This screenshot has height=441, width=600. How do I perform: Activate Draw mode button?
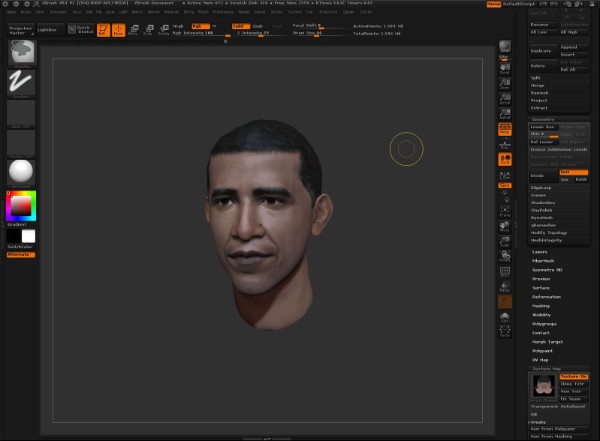pos(119,30)
